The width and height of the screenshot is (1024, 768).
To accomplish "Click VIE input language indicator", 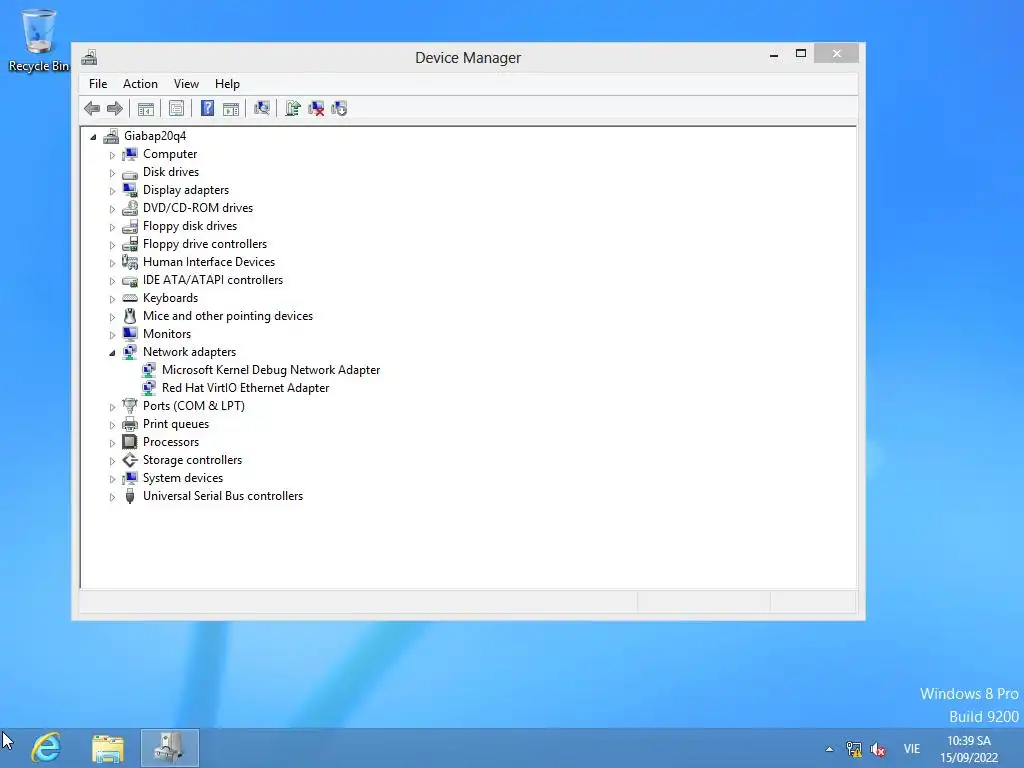I will coord(912,749).
